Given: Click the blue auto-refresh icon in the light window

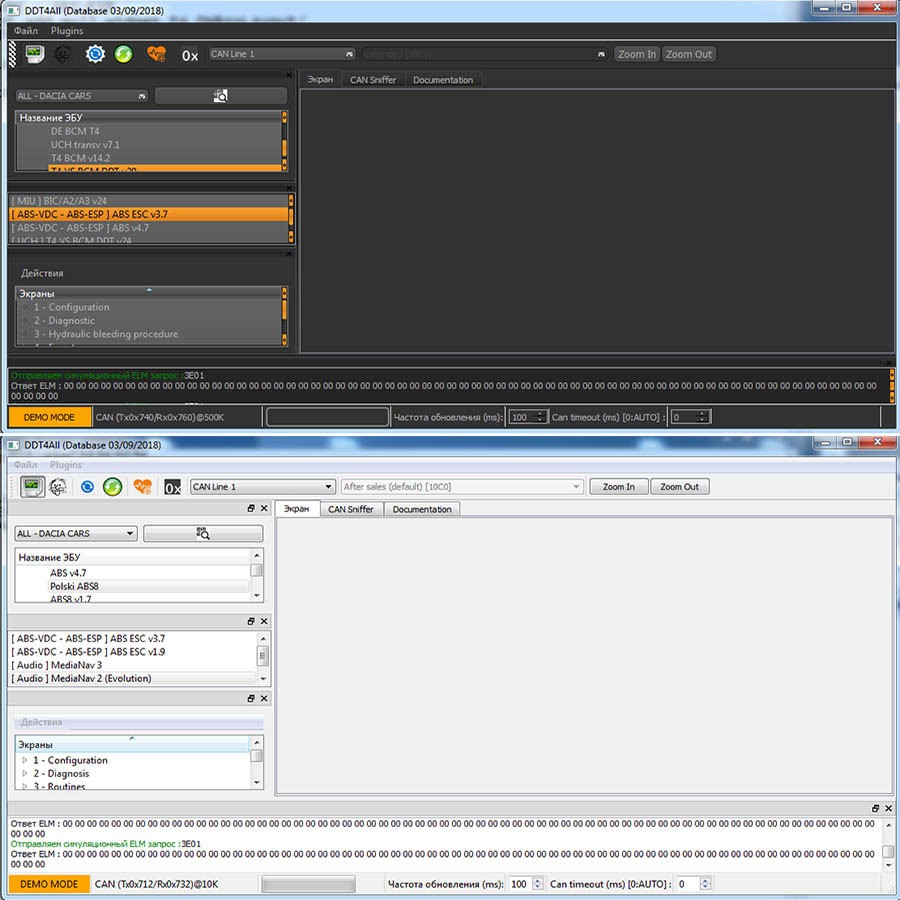Looking at the screenshot, I should coord(87,487).
